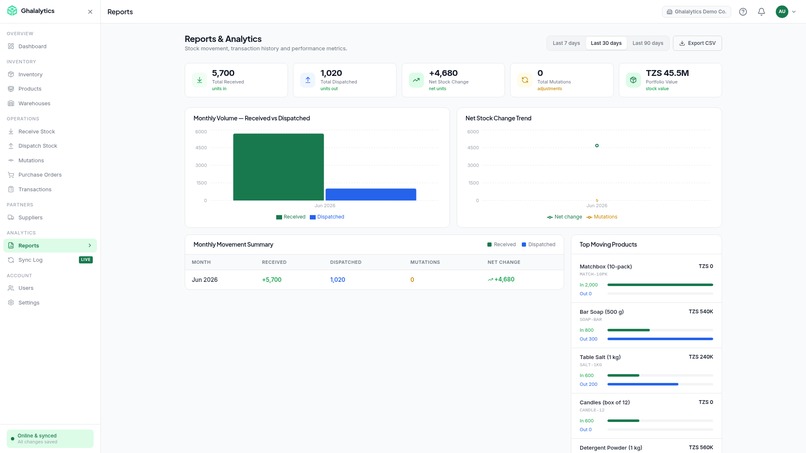The width and height of the screenshot is (806, 453).
Task: Click the Dashboard grid icon
Action: pos(11,46)
